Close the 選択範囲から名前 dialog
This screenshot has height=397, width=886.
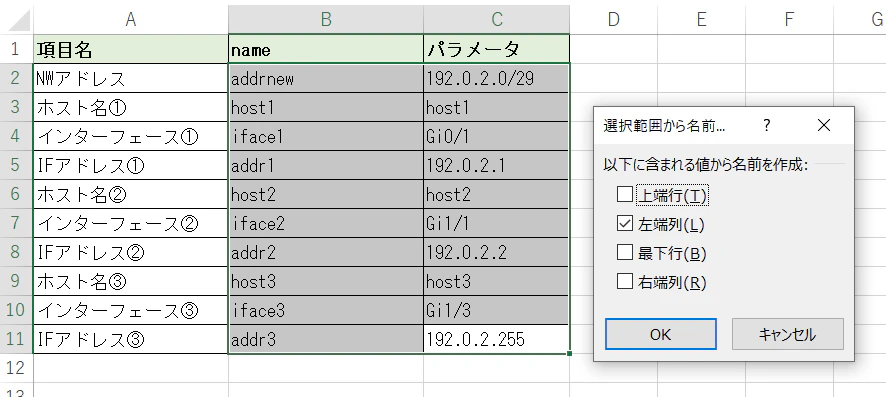coord(824,125)
